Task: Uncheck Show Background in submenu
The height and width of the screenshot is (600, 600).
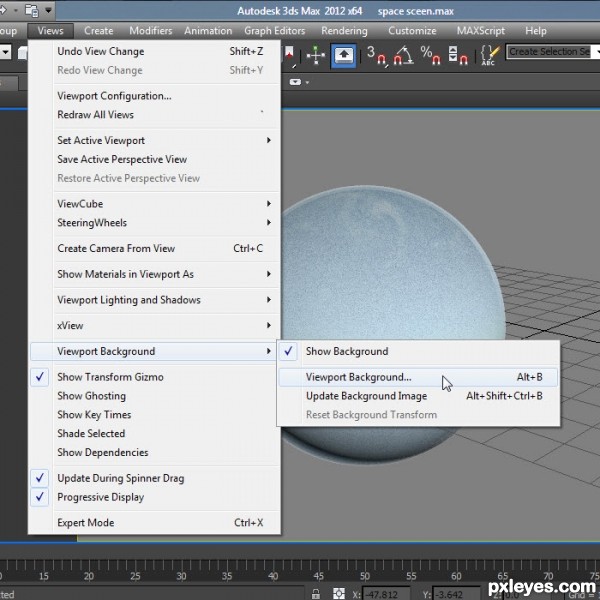Action: pyautogui.click(x=418, y=351)
